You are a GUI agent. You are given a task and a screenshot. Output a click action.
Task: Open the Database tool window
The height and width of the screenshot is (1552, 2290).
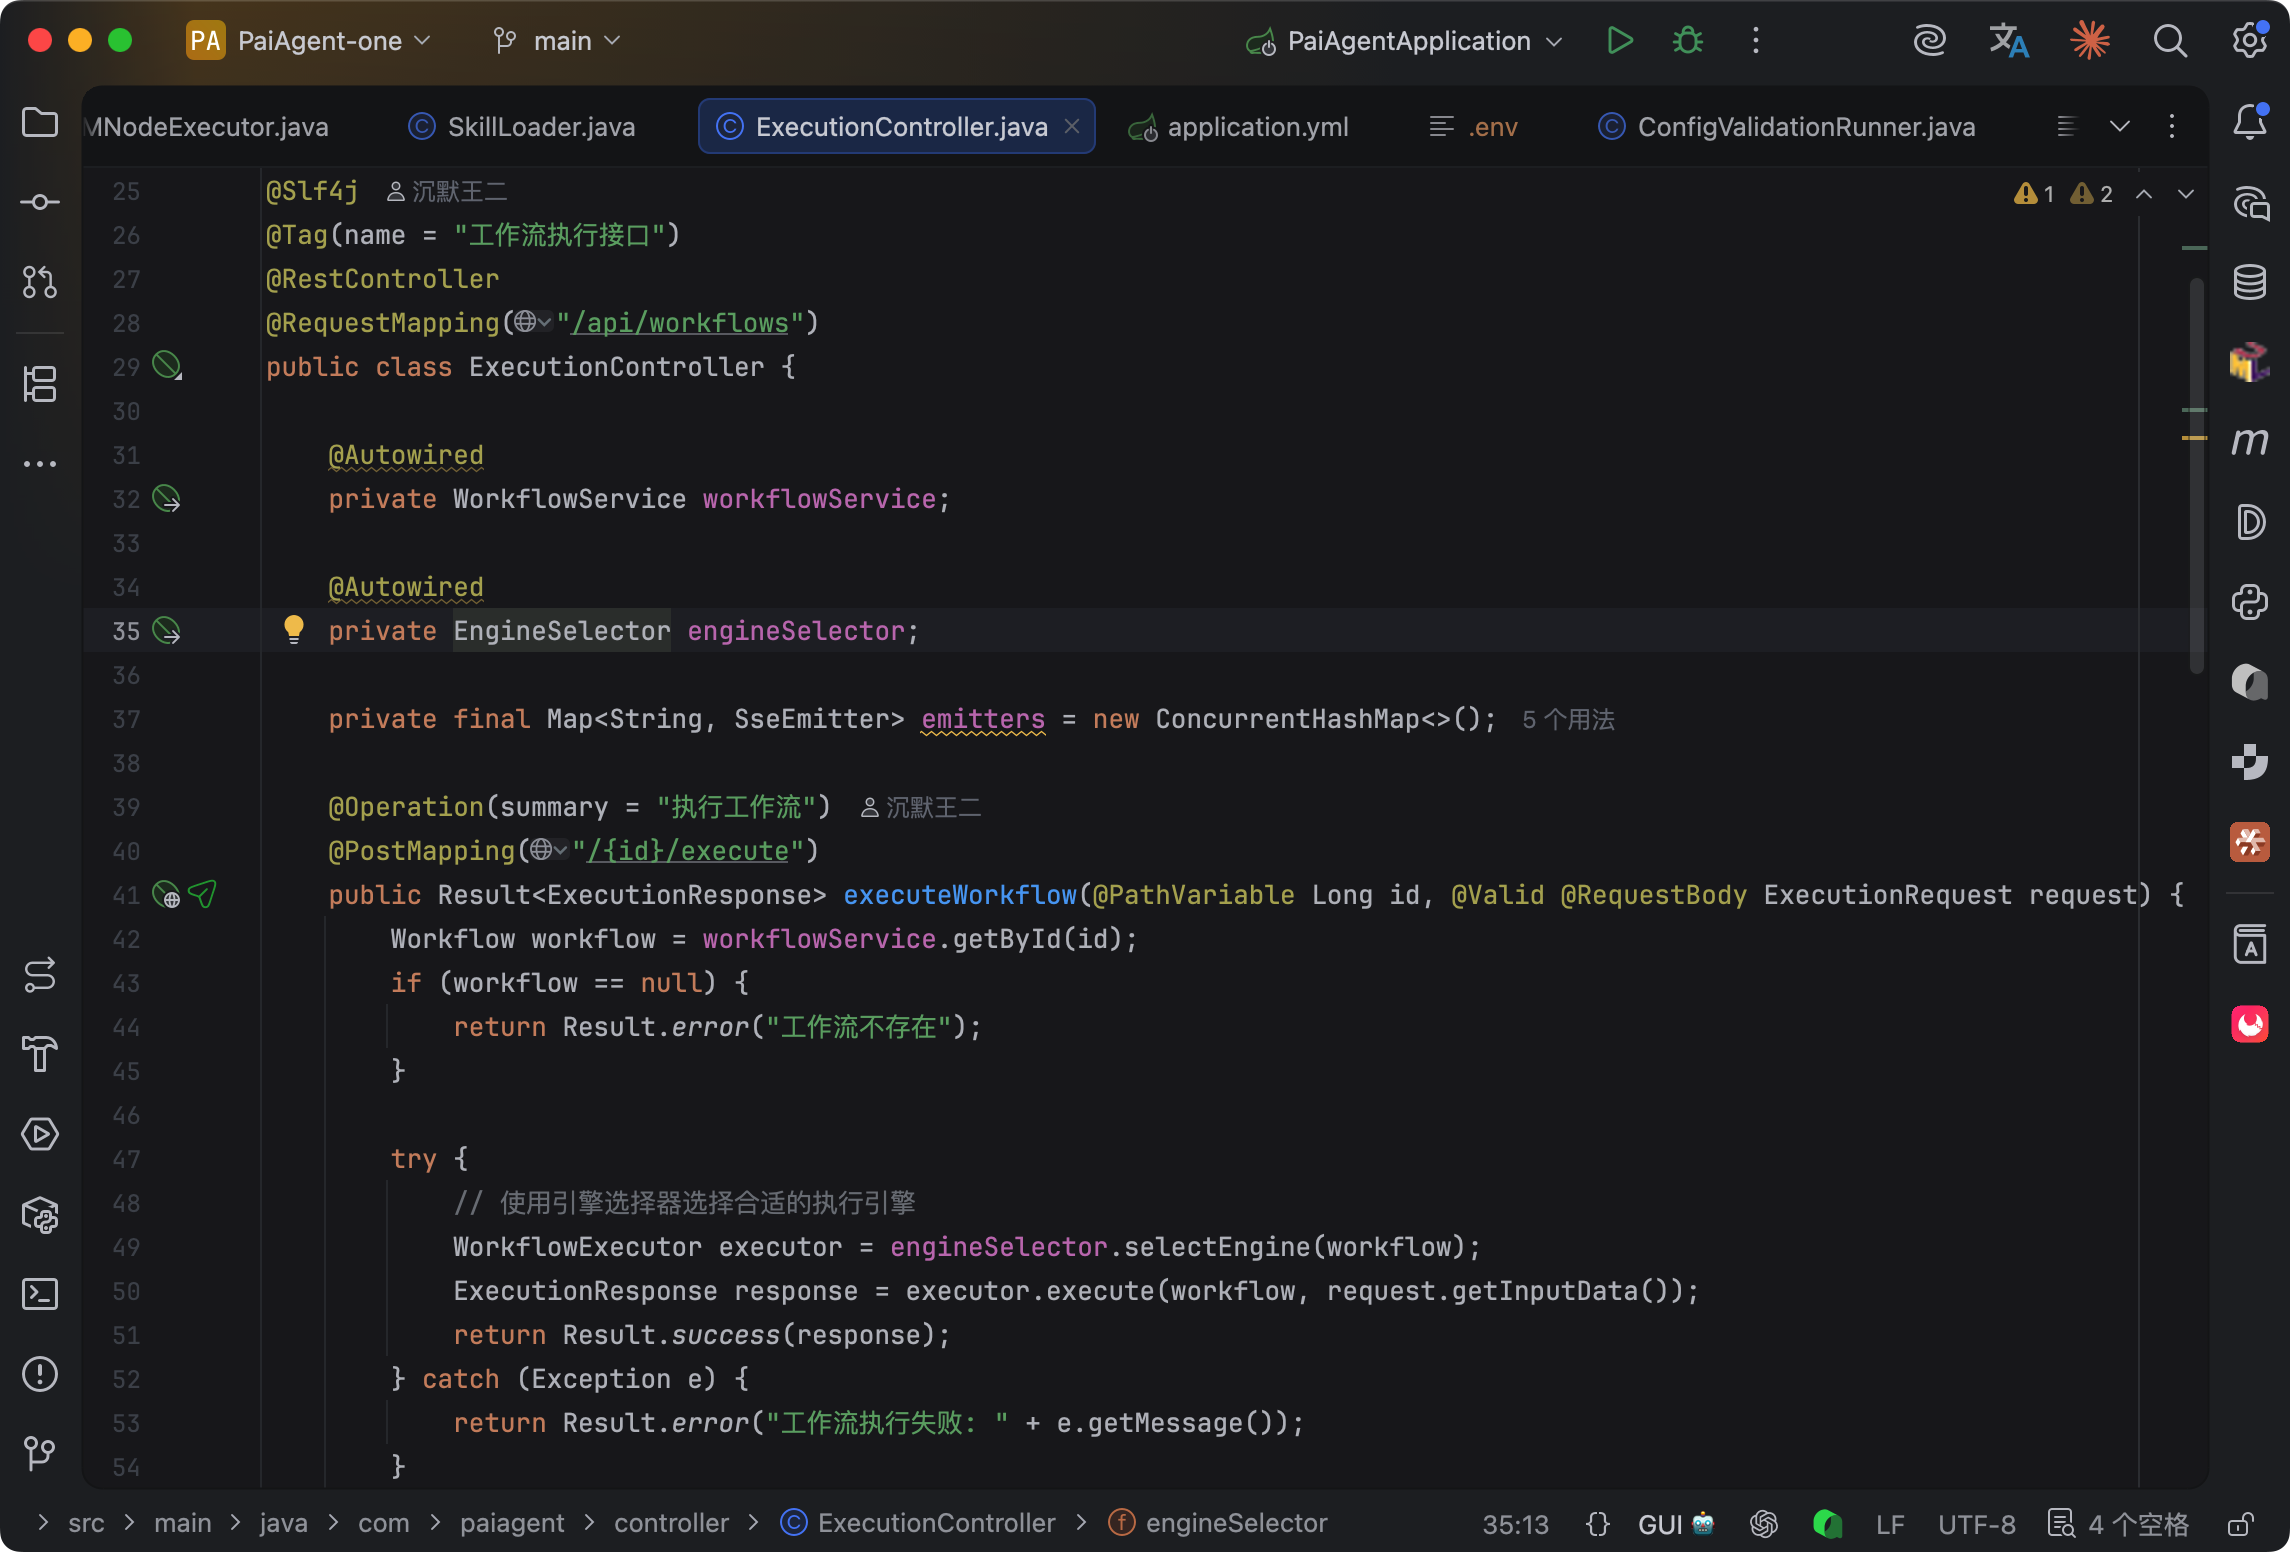[2249, 282]
